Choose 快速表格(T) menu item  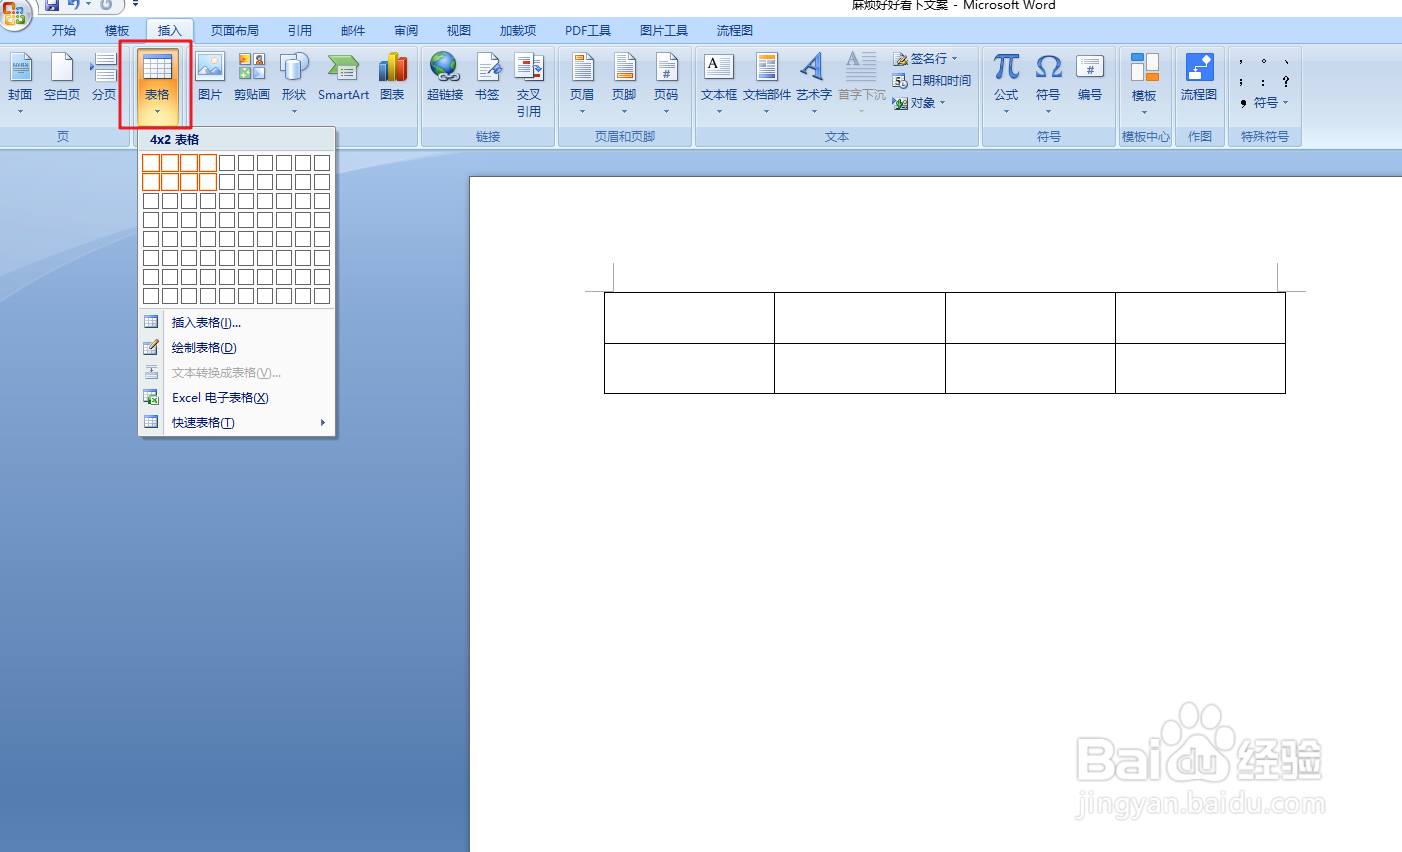pos(236,422)
